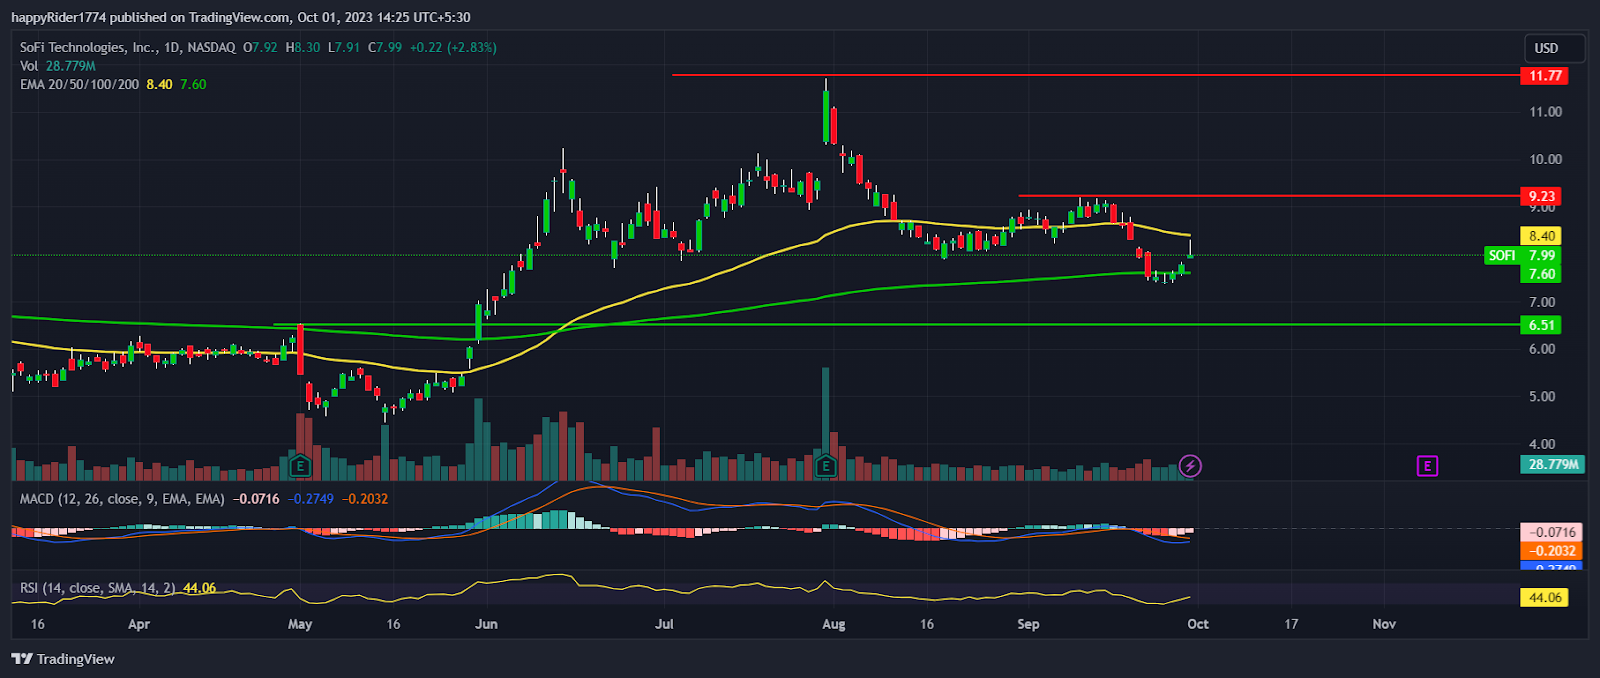Click the 11.00 price scale label
Screen dimensions: 1600x678
pos(1546,112)
